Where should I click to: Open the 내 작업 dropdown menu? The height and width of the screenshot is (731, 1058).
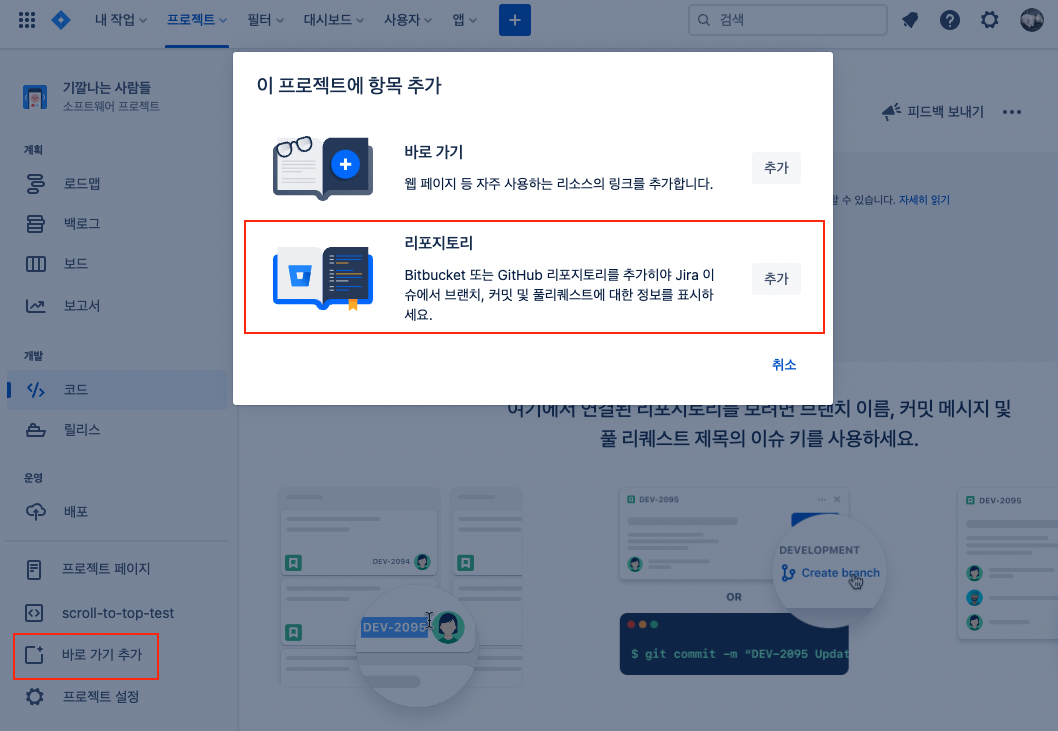click(121, 20)
